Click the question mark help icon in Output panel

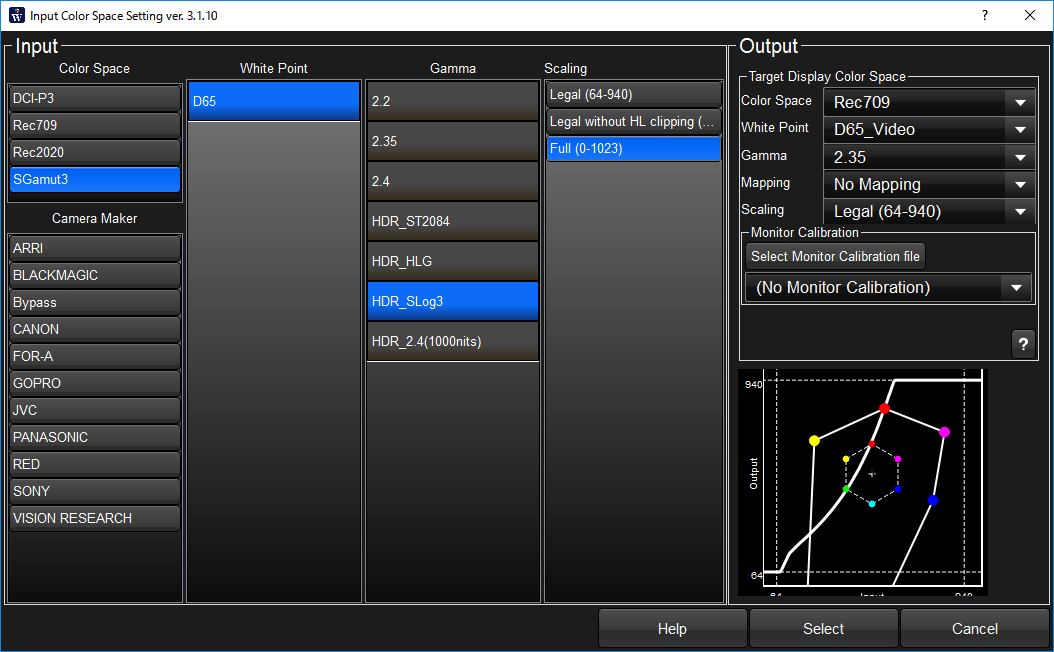1023,344
